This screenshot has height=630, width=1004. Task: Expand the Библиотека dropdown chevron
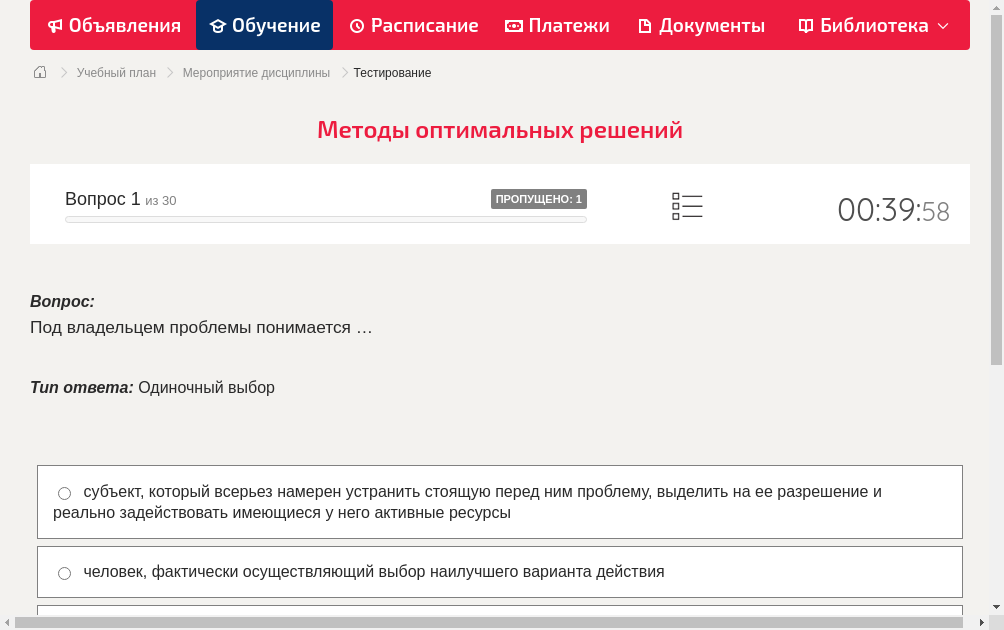pyautogui.click(x=942, y=26)
